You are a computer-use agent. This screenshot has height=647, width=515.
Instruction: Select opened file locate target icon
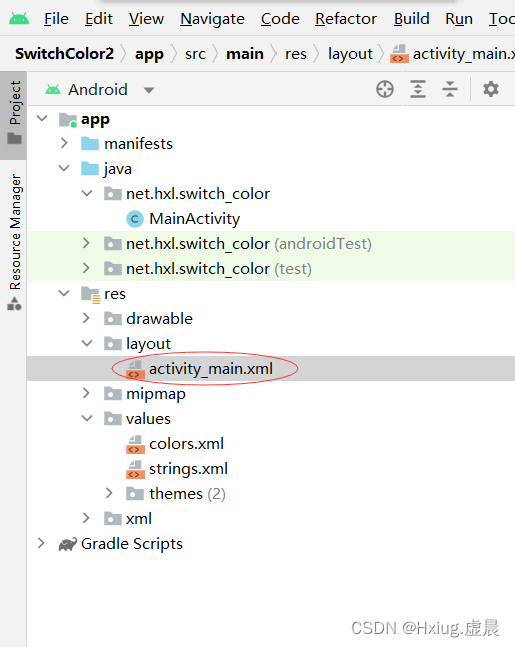coord(385,89)
